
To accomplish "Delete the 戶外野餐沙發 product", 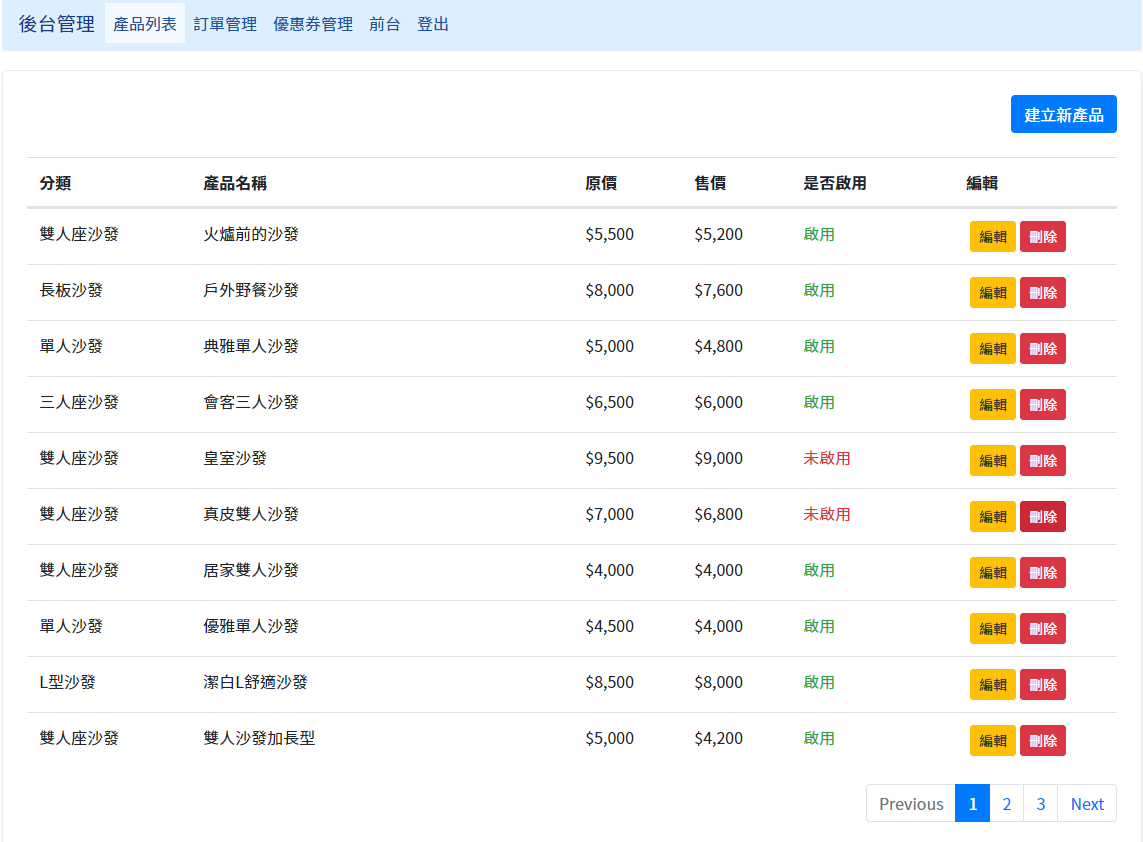I will [x=1042, y=292].
